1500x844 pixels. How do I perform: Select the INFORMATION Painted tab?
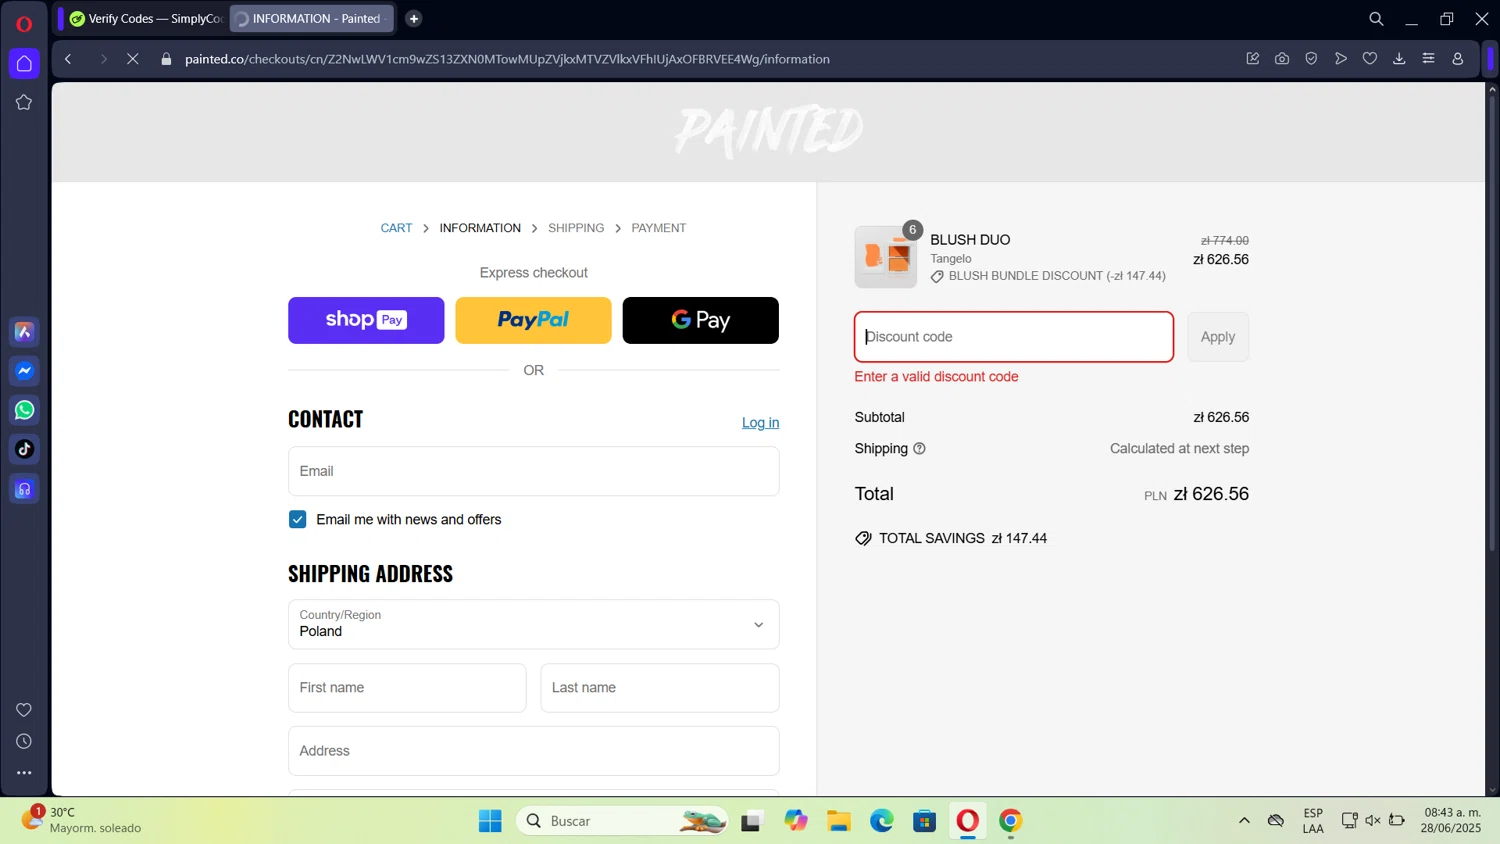[312, 19]
